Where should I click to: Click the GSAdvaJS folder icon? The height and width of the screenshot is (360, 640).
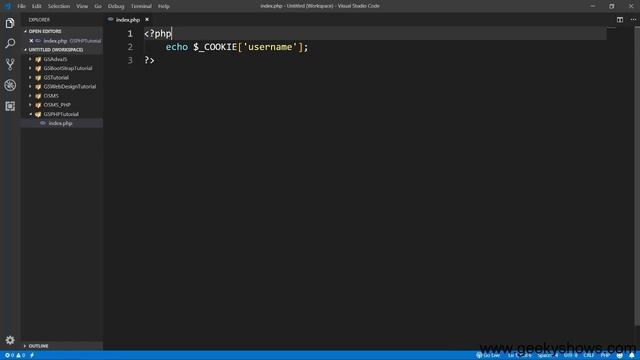38,59
